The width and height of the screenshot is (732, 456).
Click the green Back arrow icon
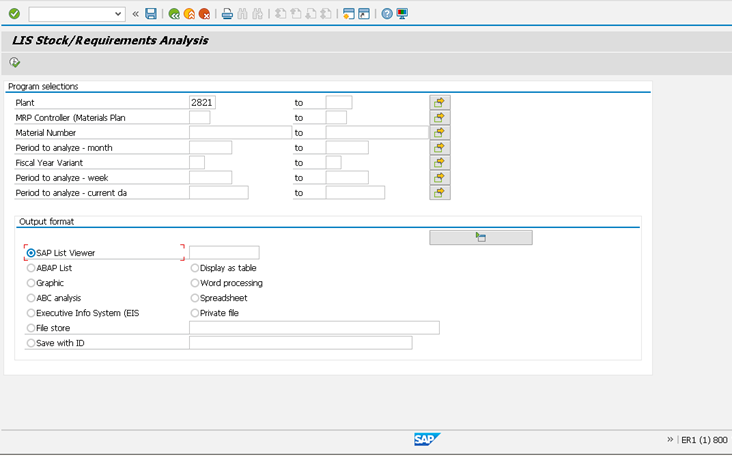point(174,14)
